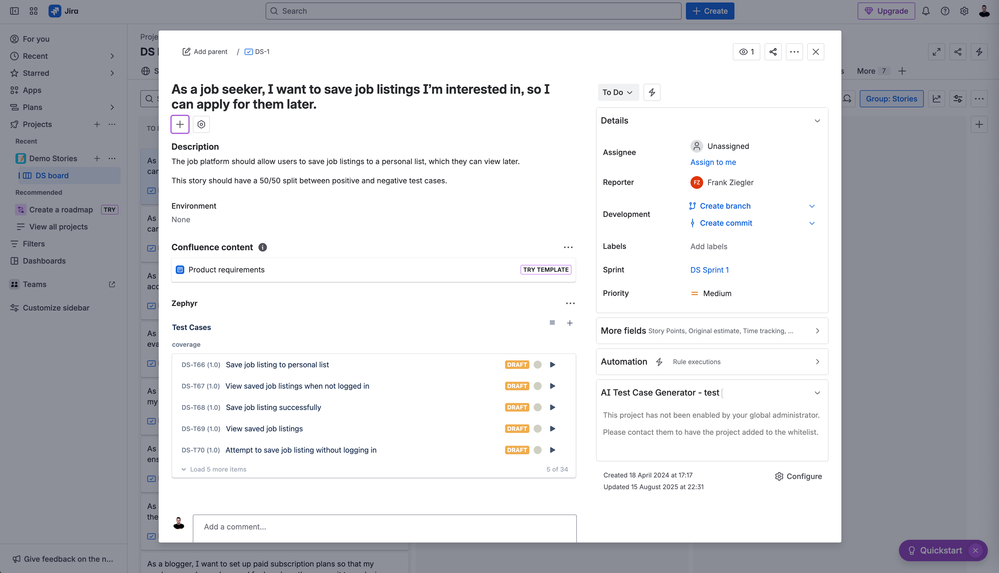Click the lightning automation icon beside To Do

point(652,92)
